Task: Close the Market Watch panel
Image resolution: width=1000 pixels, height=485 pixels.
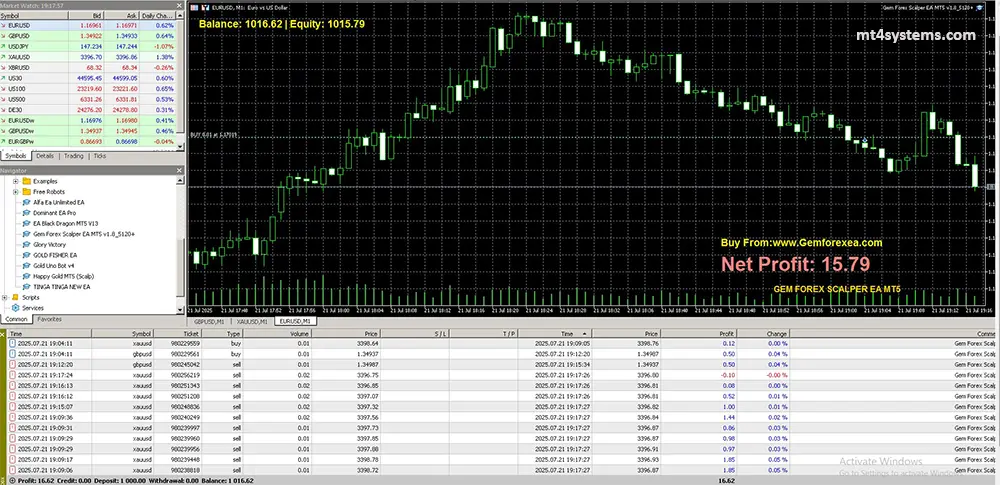Action: pyautogui.click(x=180, y=5)
